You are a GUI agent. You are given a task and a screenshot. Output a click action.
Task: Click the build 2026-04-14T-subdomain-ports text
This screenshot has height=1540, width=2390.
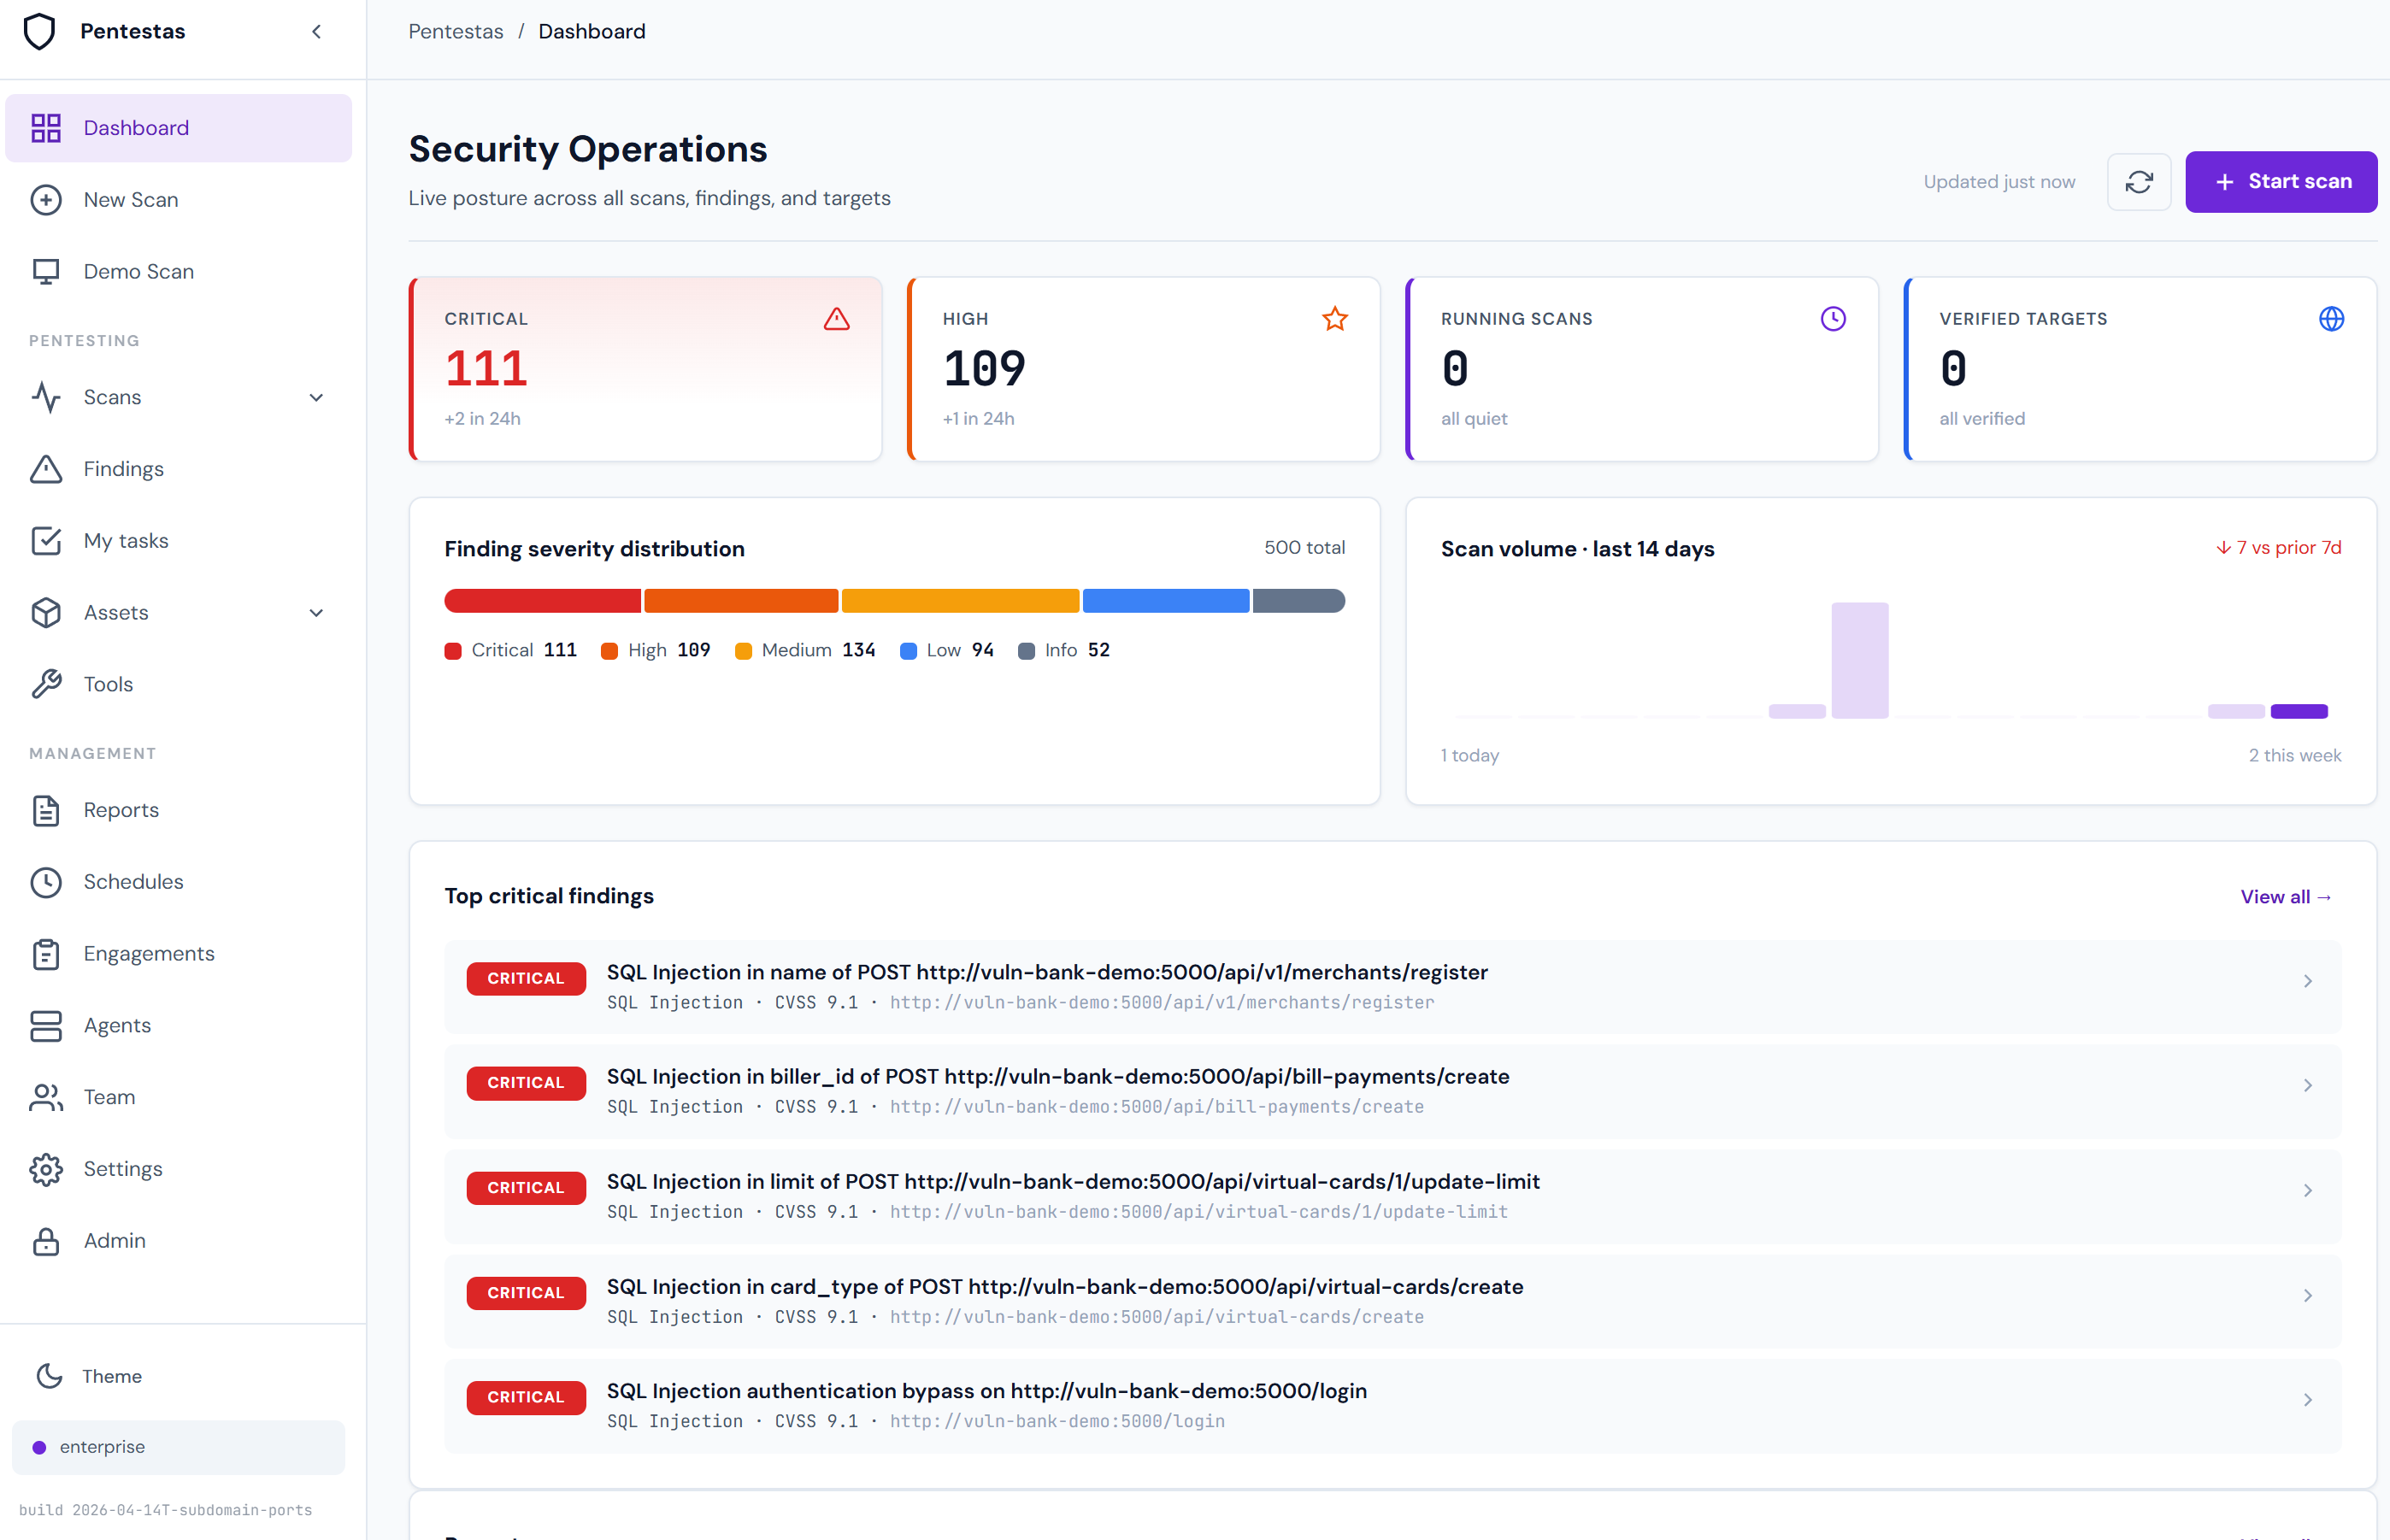[x=166, y=1510]
